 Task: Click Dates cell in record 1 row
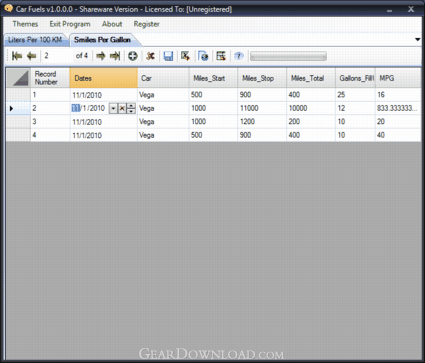click(x=104, y=95)
